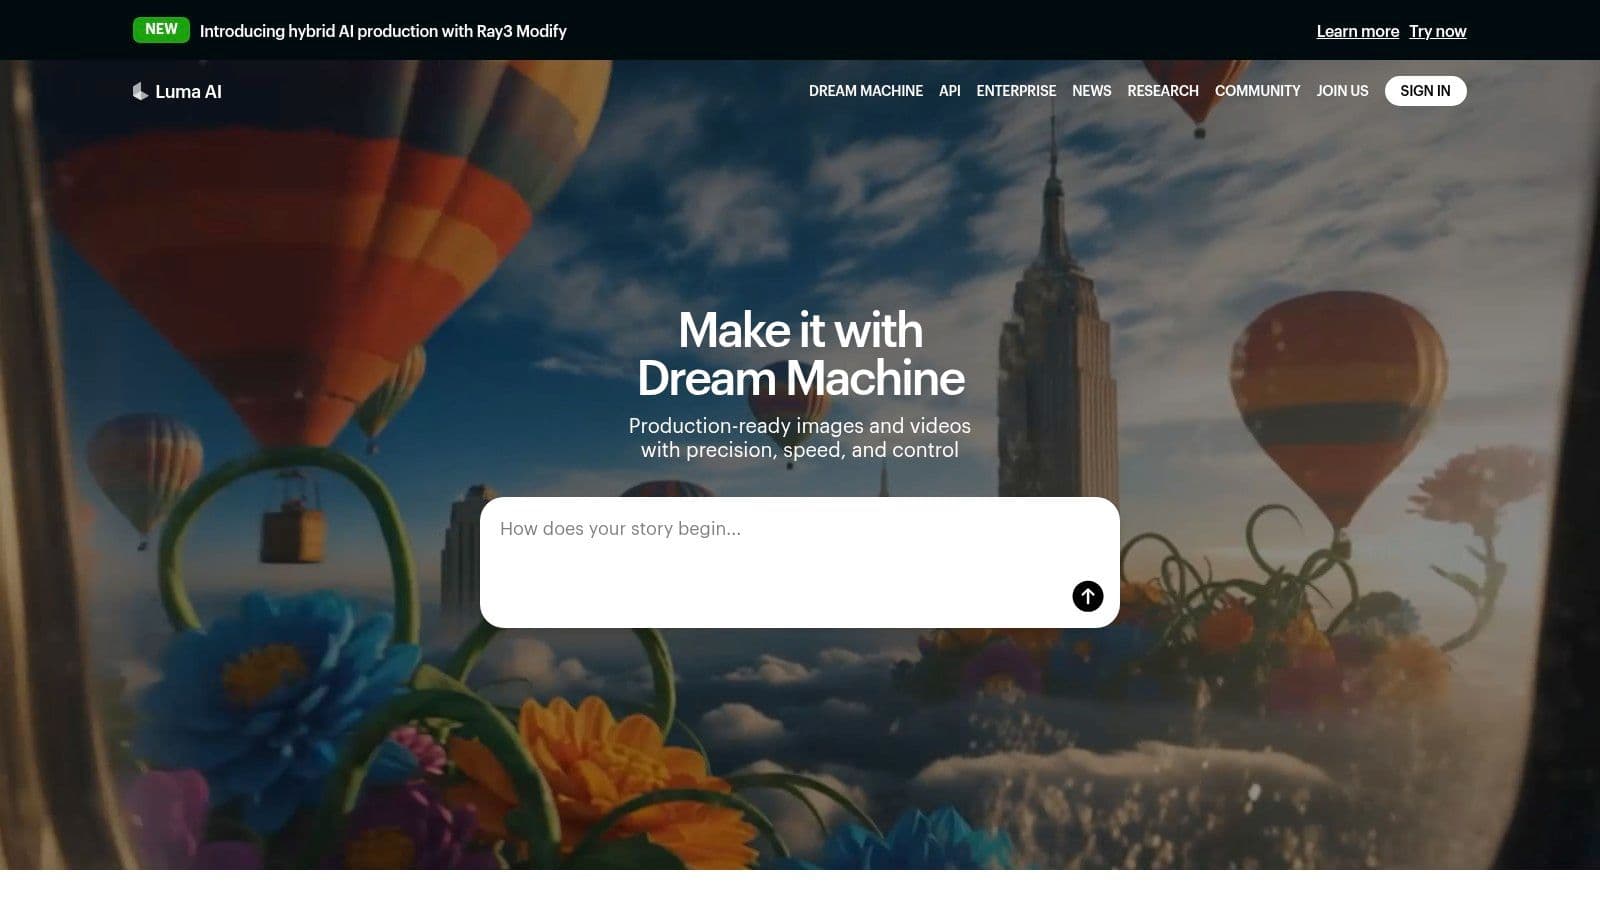The width and height of the screenshot is (1600, 900).
Task: Open the Enterprise menu item
Action: click(1016, 91)
